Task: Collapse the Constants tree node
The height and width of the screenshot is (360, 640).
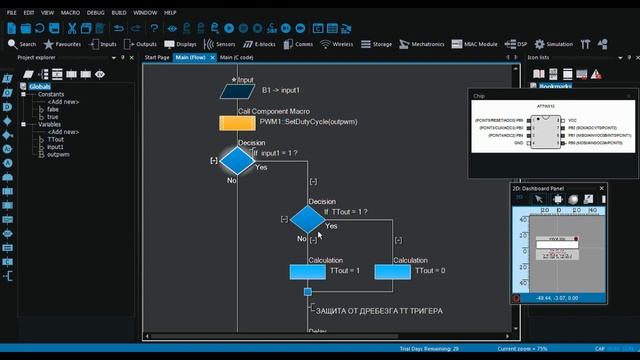Action: (24, 94)
